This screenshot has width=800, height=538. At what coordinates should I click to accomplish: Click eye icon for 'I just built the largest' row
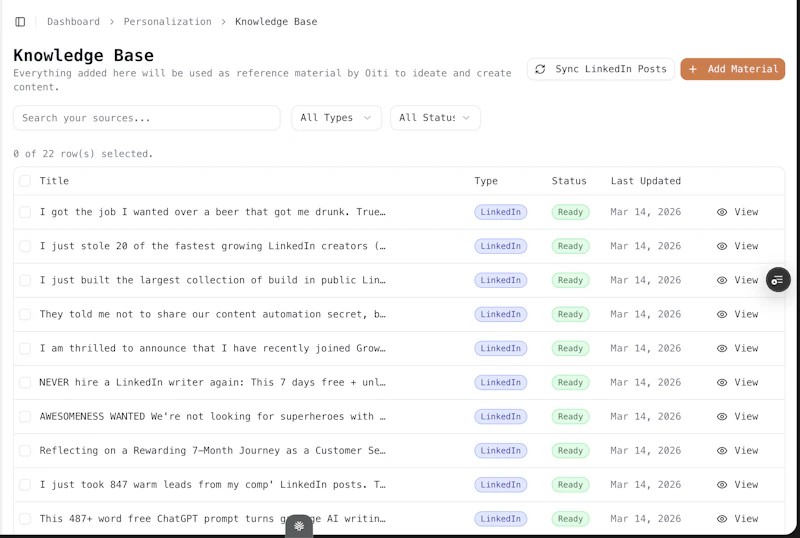coord(722,280)
